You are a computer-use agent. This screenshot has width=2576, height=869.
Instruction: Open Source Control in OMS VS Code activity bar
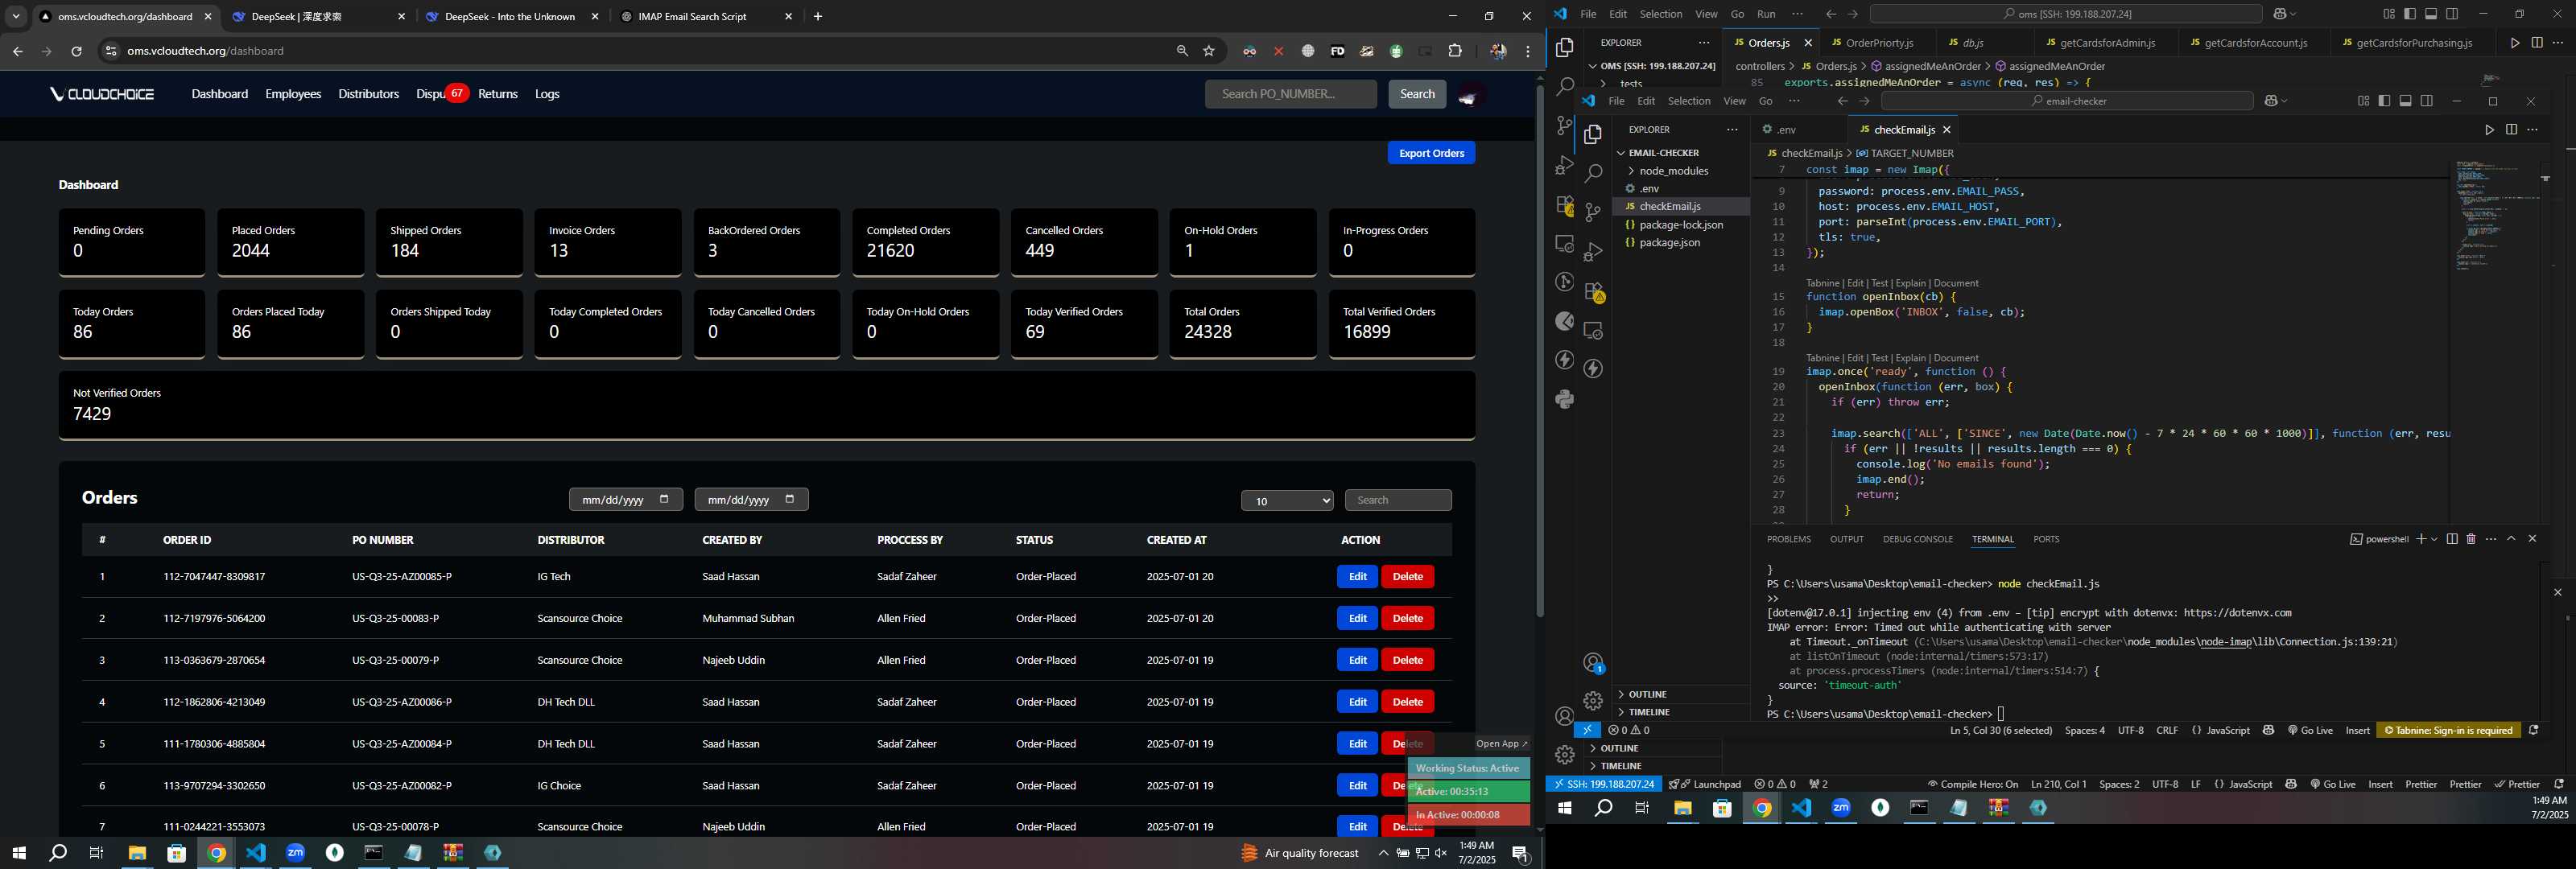click(1565, 126)
